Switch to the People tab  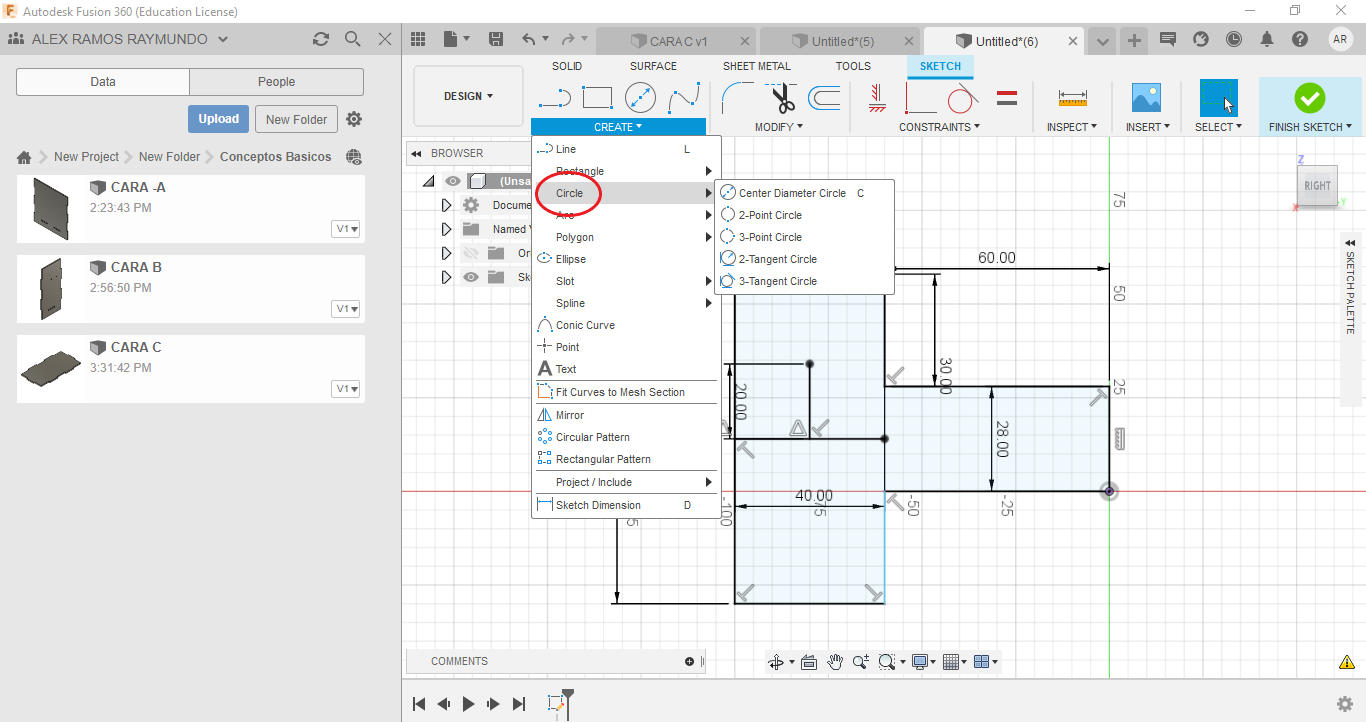point(276,82)
